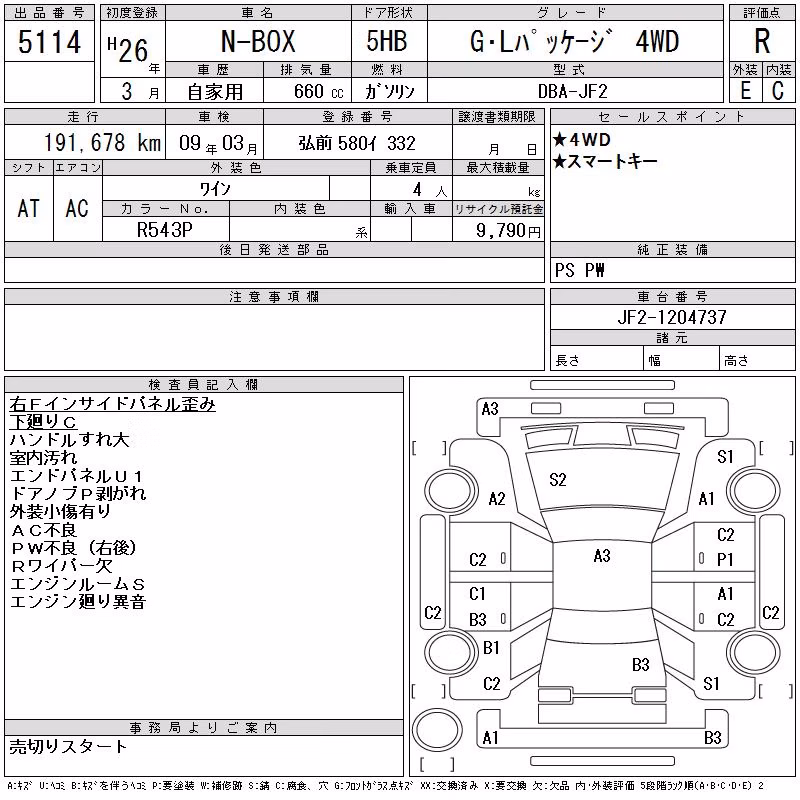This screenshot has width=800, height=800.
Task: Select the damage code legend line
Action: tap(386, 785)
